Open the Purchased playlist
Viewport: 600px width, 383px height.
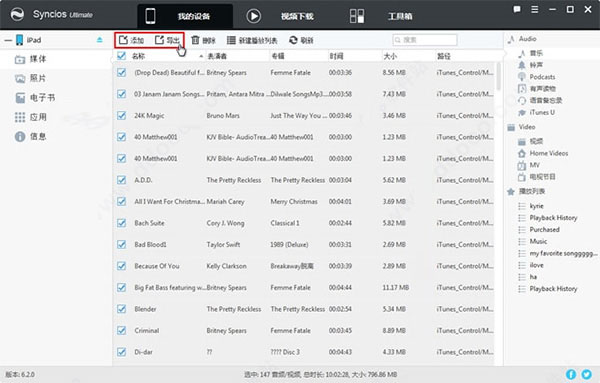coord(544,230)
